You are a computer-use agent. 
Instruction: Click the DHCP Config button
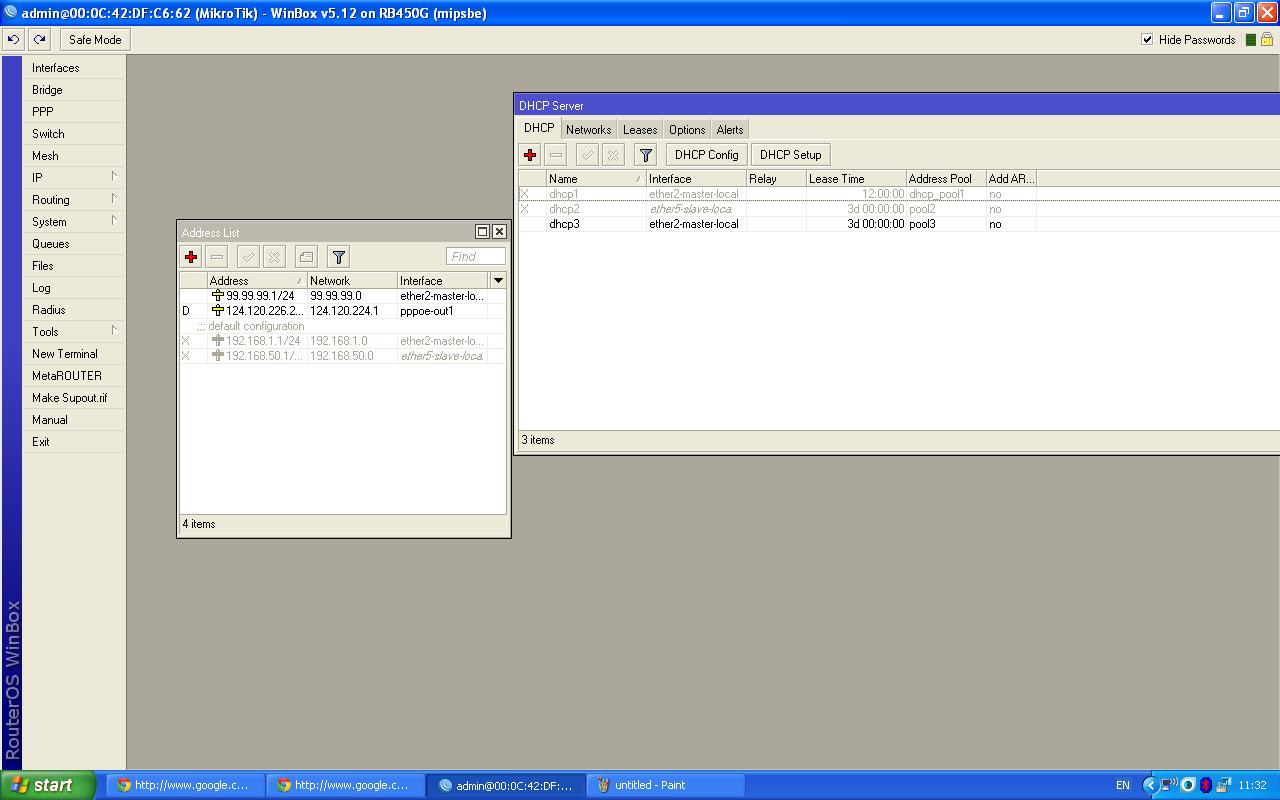(x=706, y=155)
